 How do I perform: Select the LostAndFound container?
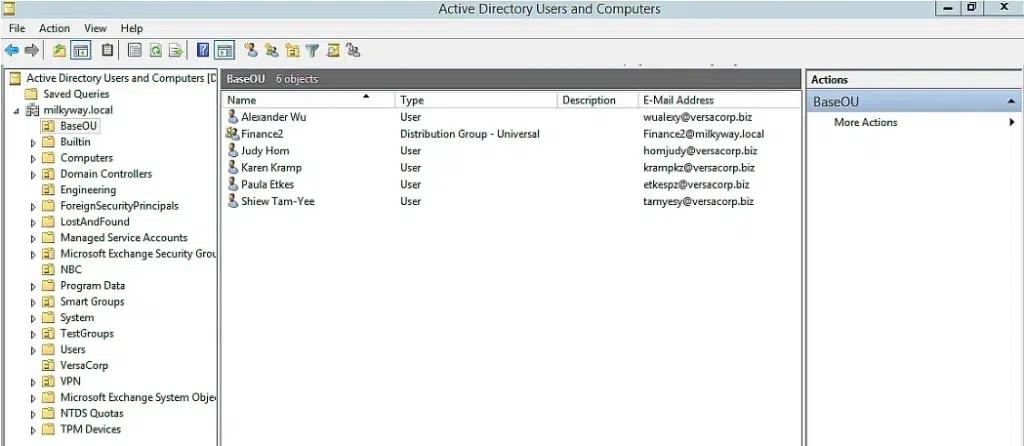coord(95,222)
